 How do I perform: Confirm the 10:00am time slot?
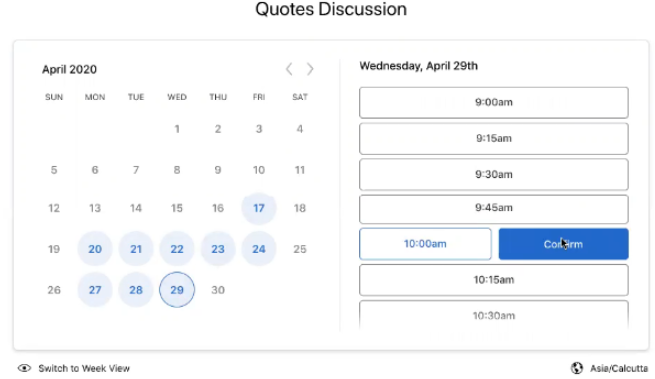point(564,244)
